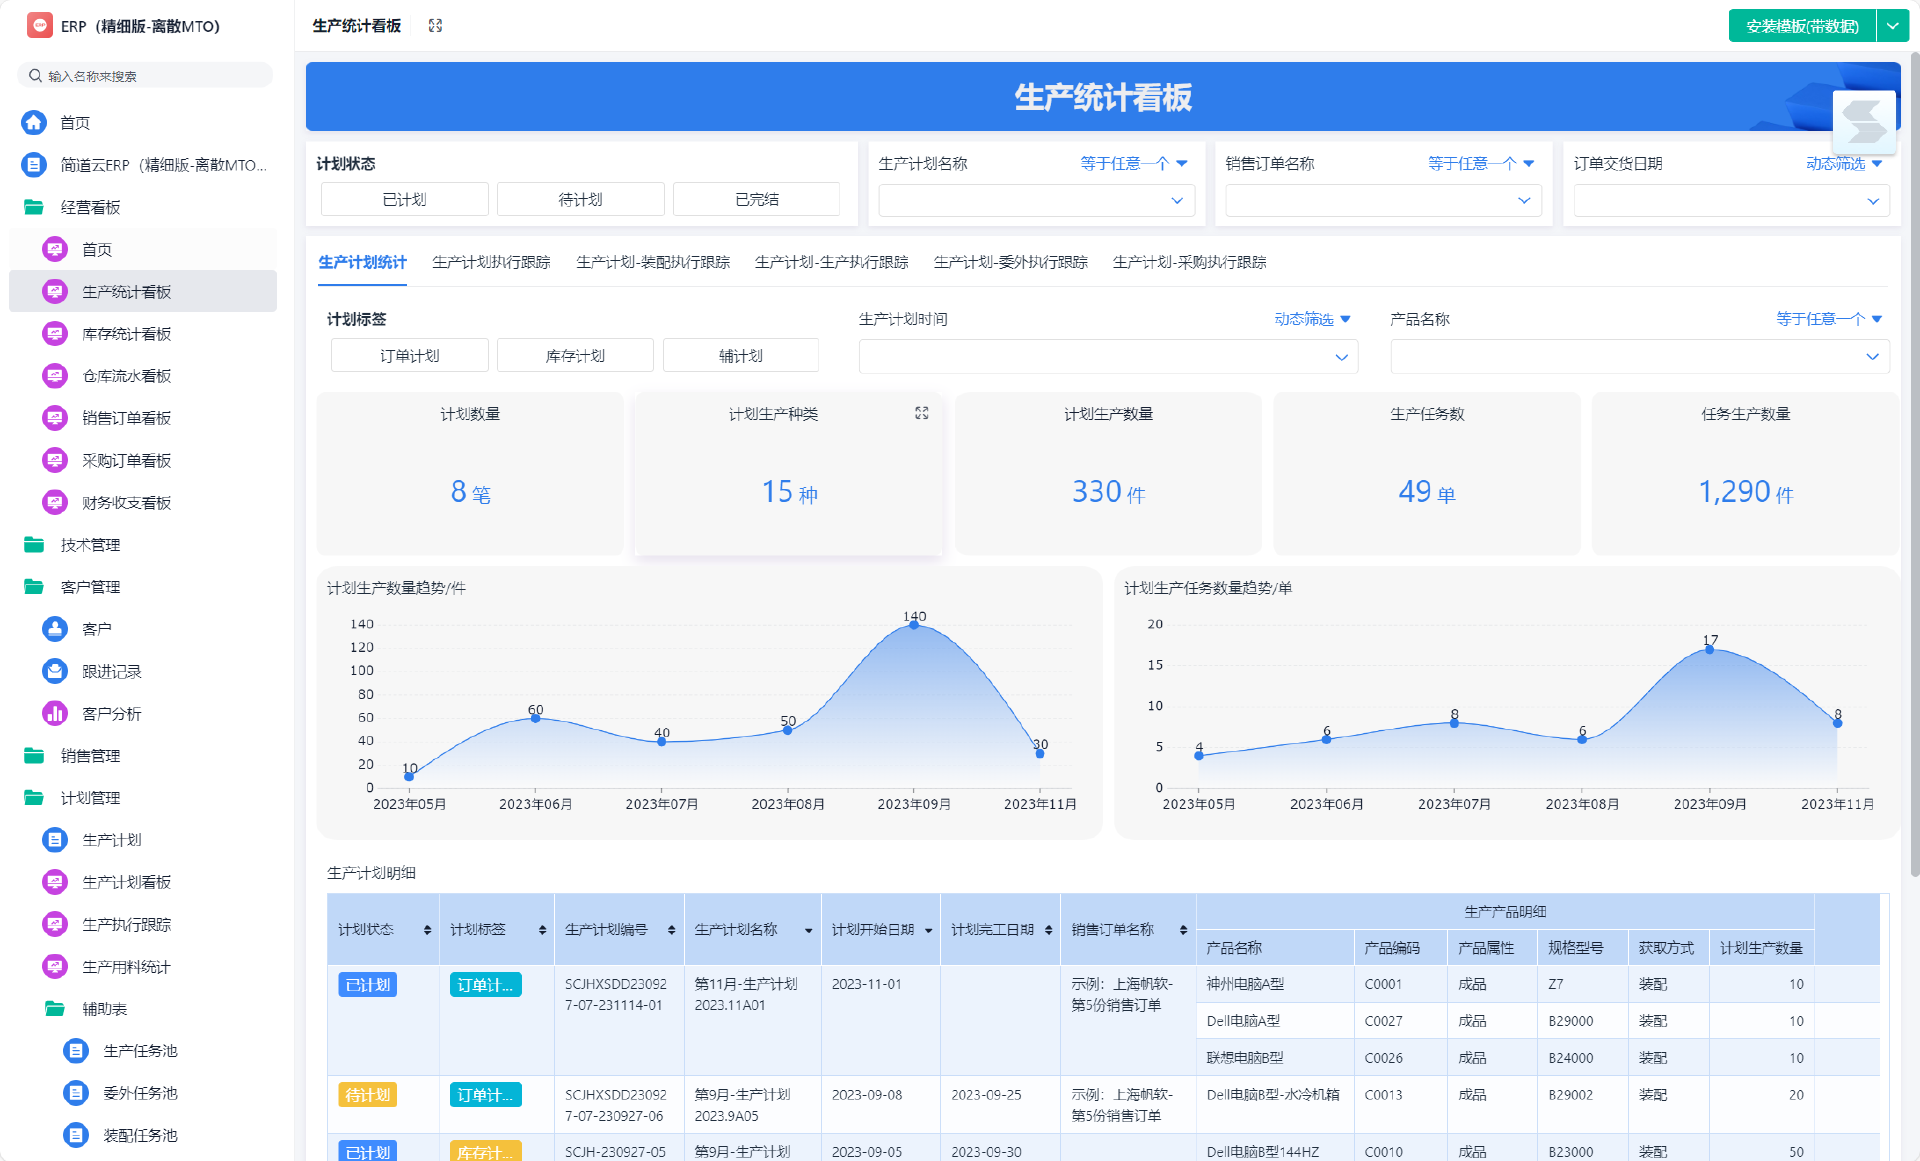Open 跟进记录 sidebar item
Viewport: 1920px width, 1161px height.
[111, 671]
